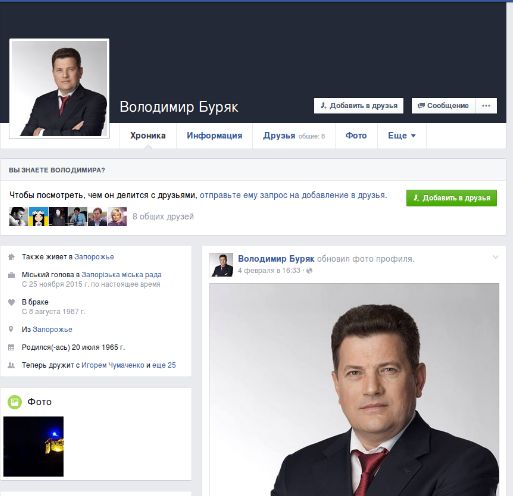This screenshot has width=513, height=496.
Task: Click the location pin hometown icon
Action: (11, 329)
